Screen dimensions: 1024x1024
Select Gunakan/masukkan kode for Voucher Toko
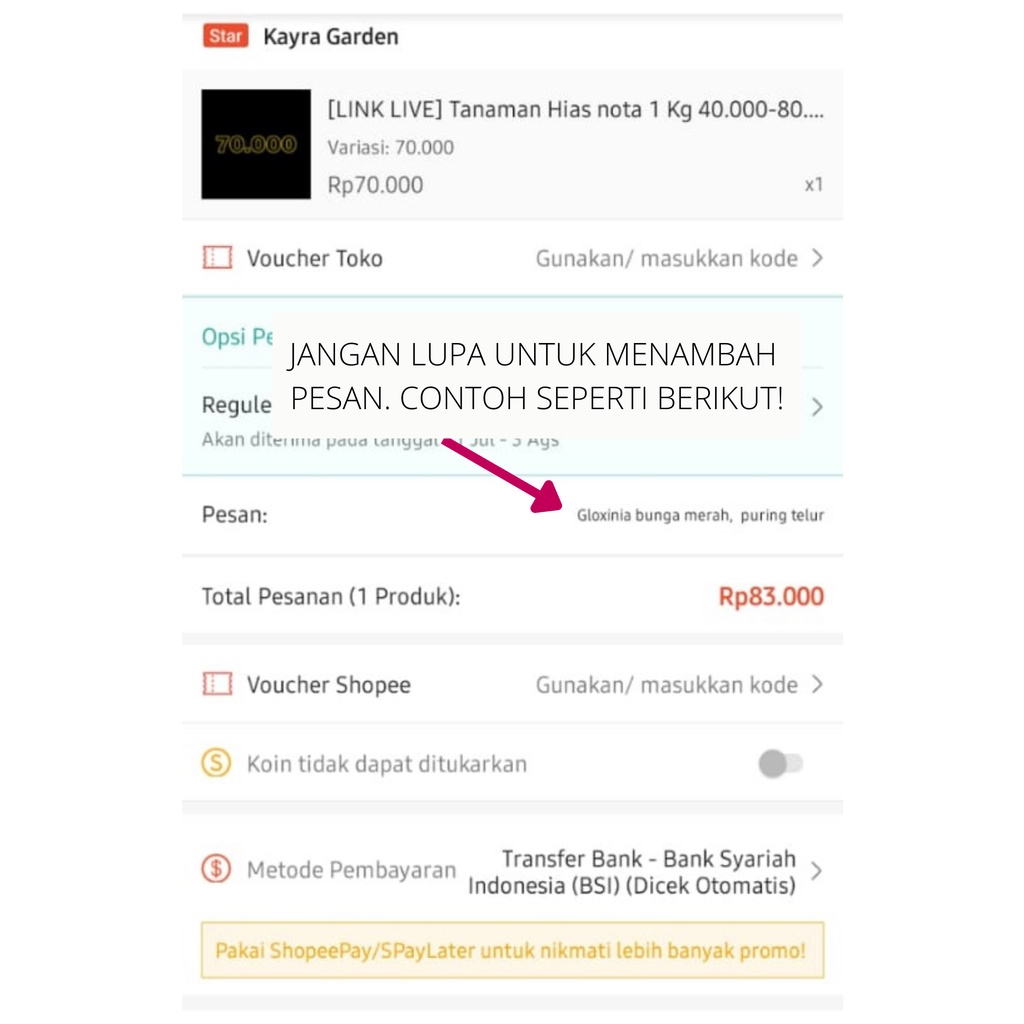pos(667,259)
